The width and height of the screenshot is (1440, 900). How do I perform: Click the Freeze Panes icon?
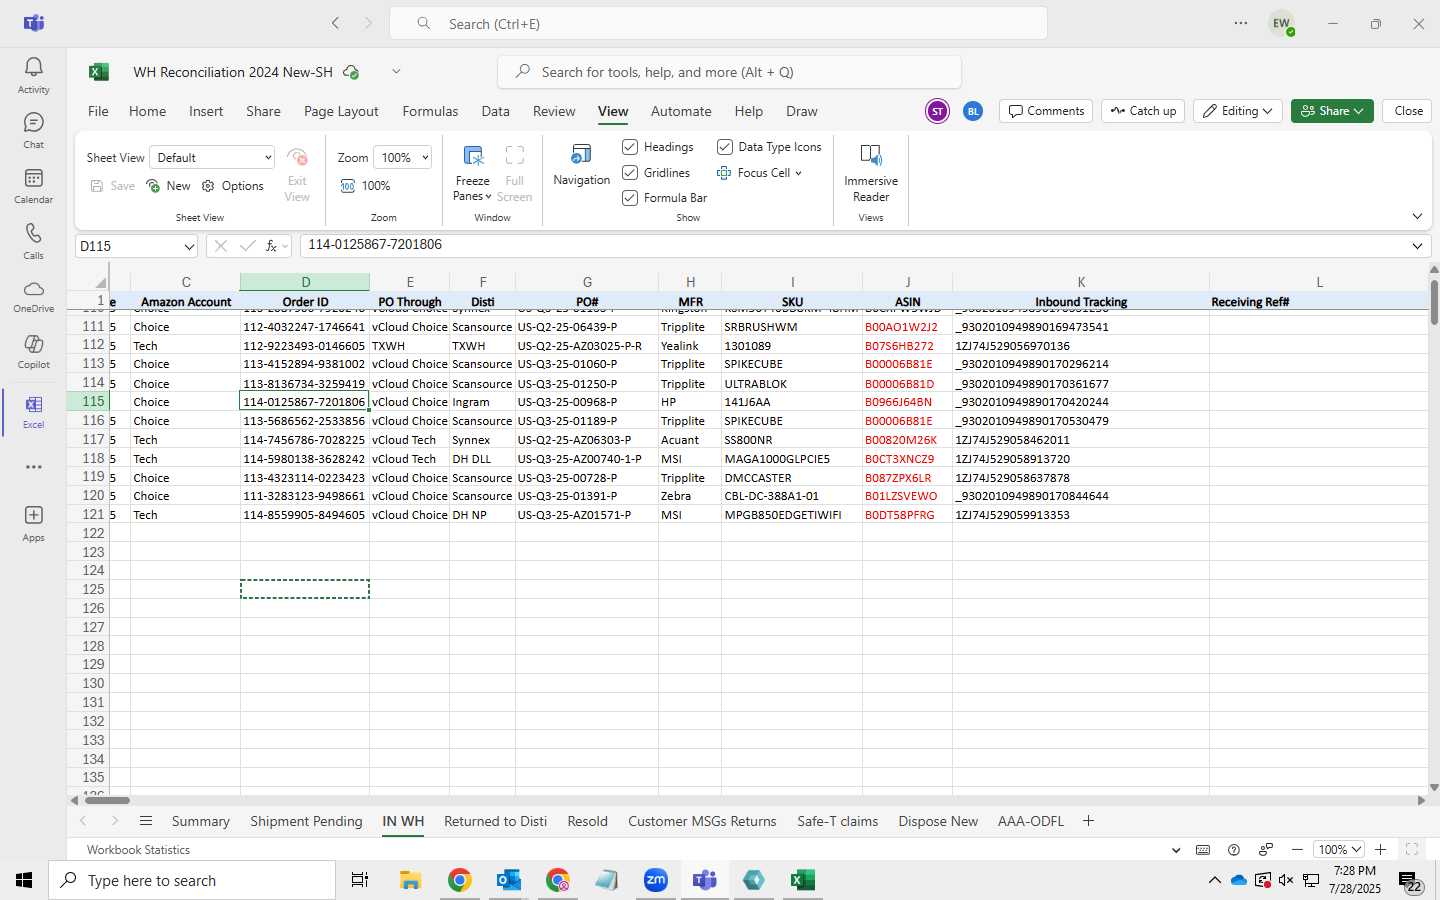tap(473, 155)
